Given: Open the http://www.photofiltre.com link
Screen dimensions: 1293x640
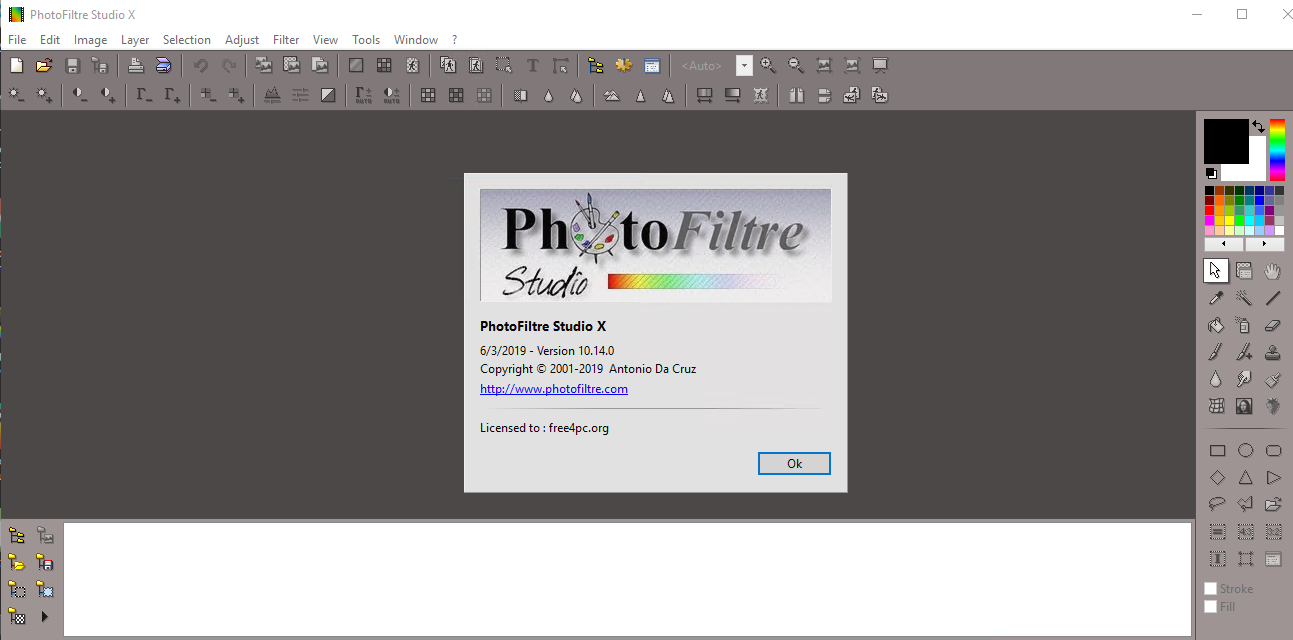Looking at the screenshot, I should (x=554, y=389).
